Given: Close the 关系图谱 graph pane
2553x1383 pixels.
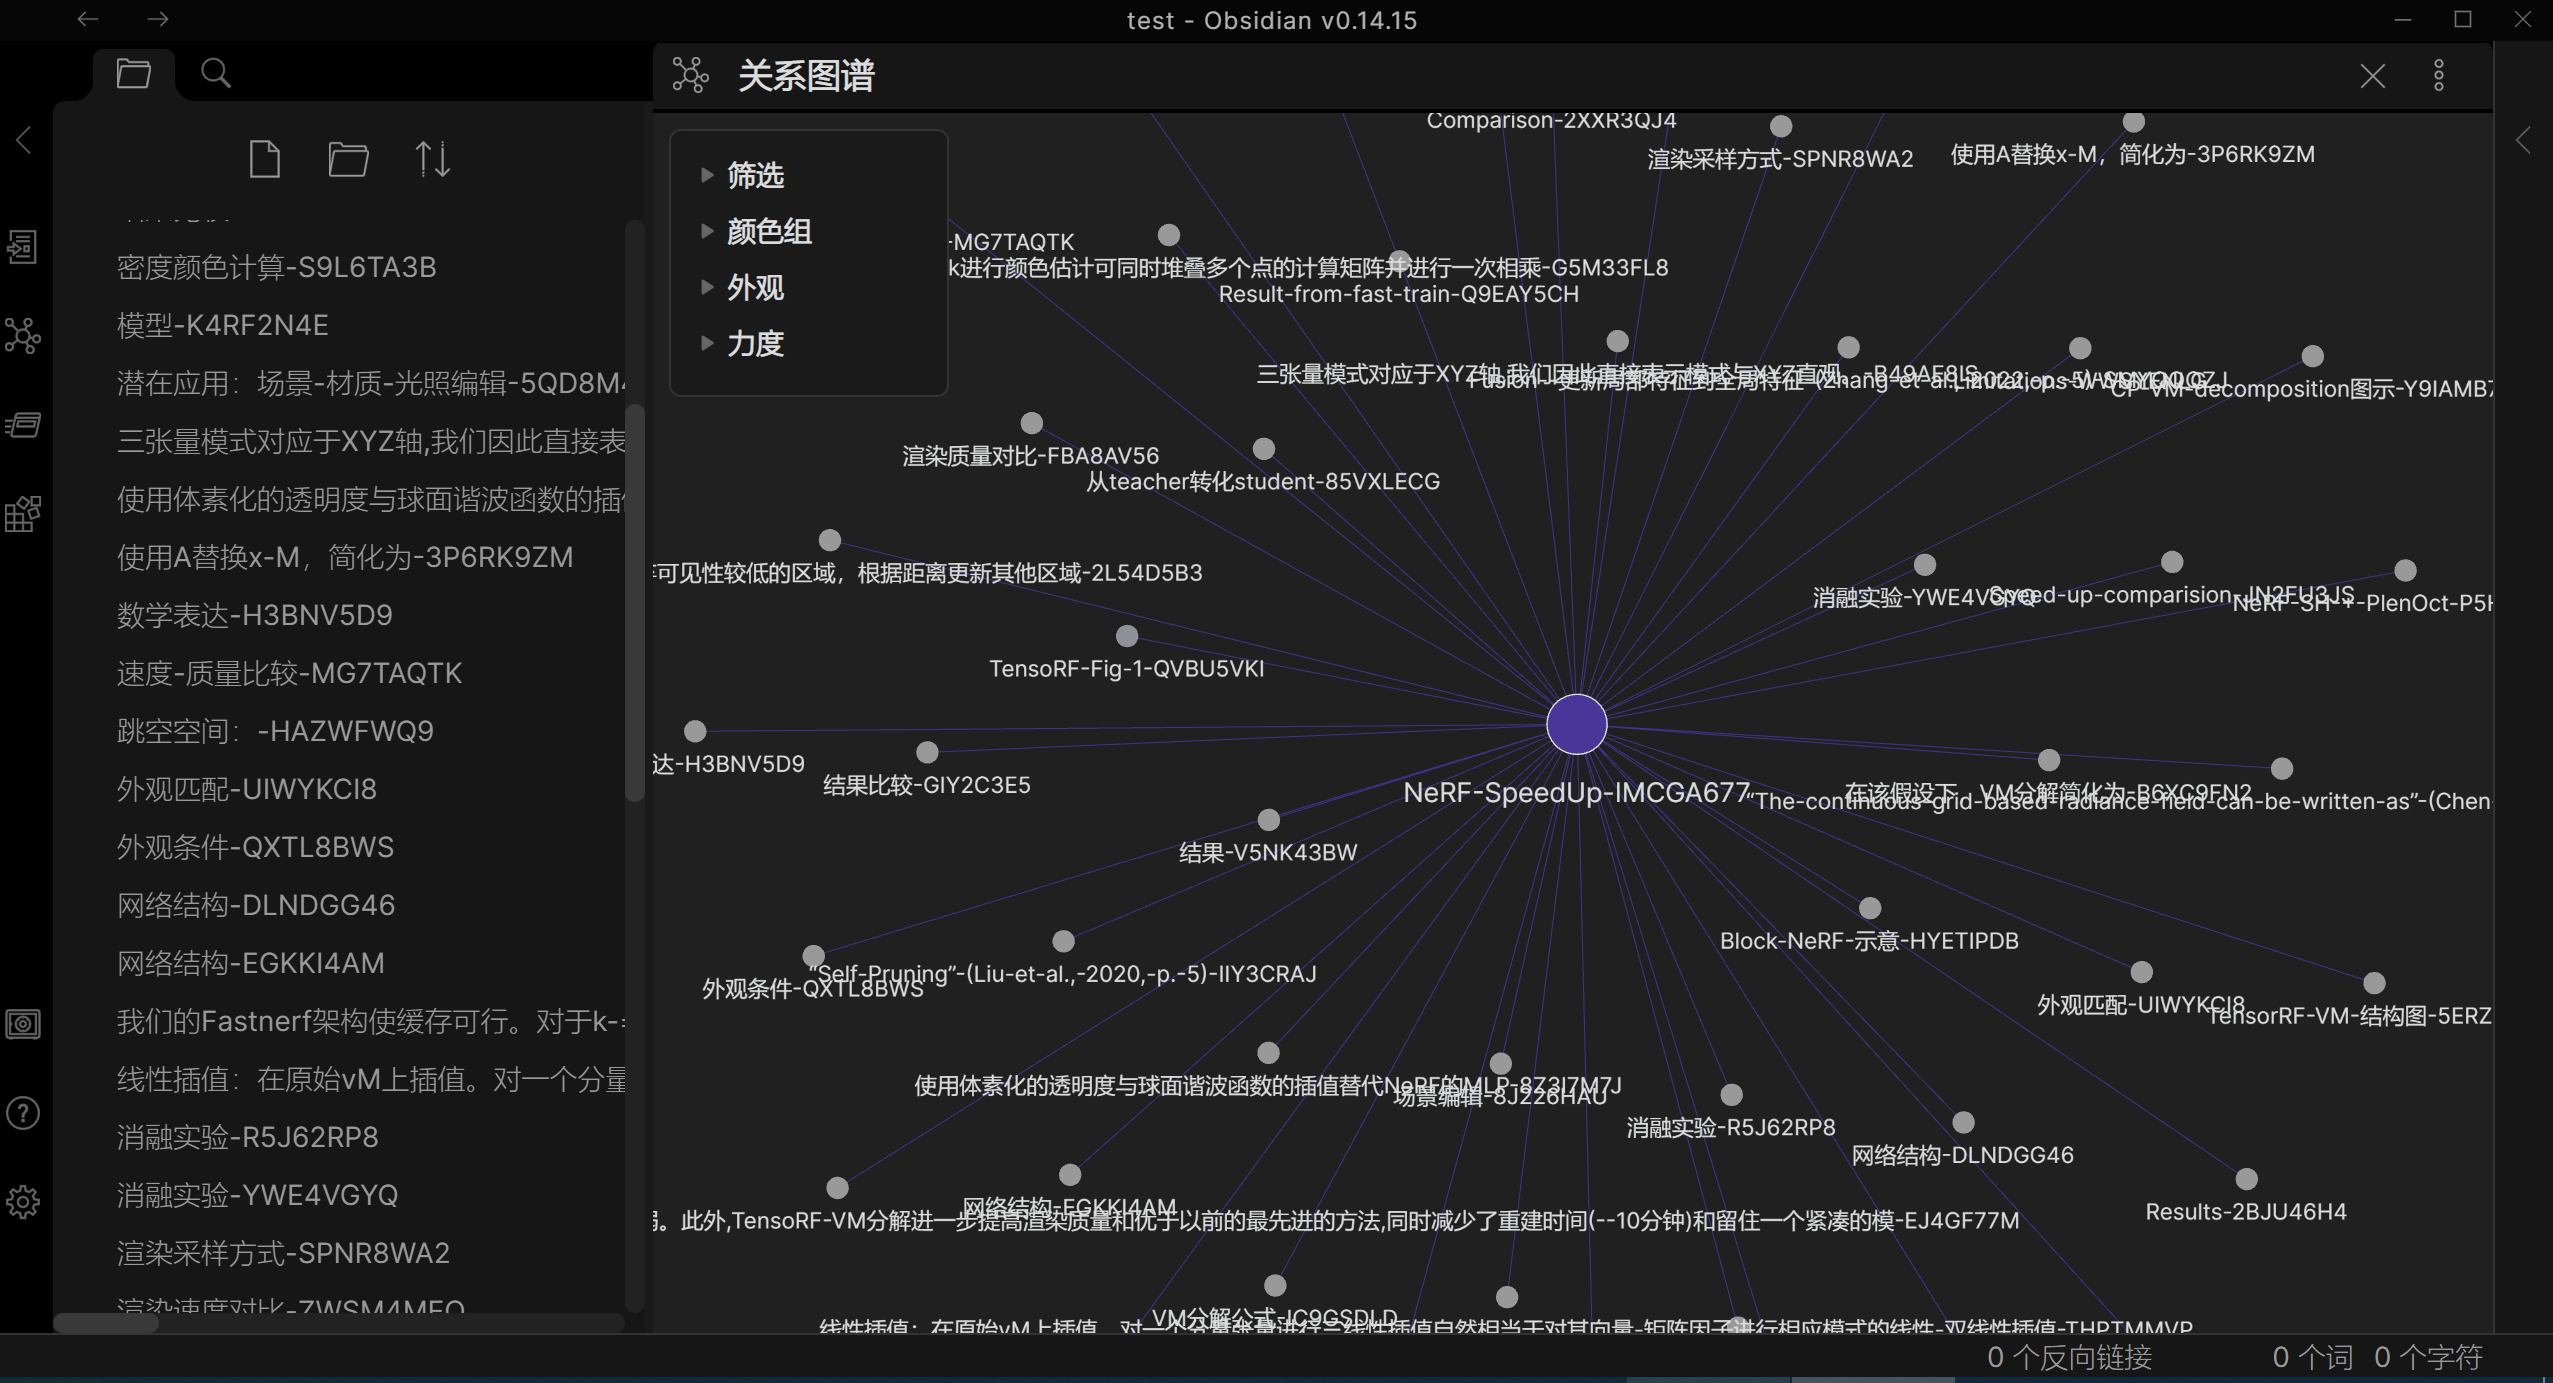Looking at the screenshot, I should tap(2373, 76).
